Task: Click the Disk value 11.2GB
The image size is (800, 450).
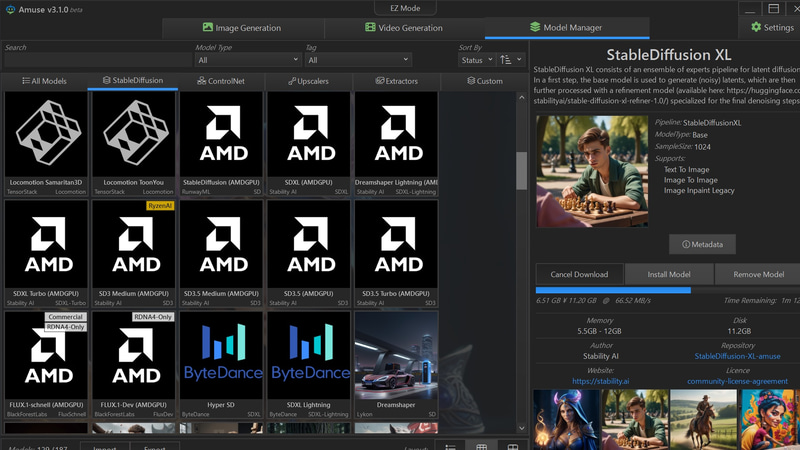Action: pos(739,331)
